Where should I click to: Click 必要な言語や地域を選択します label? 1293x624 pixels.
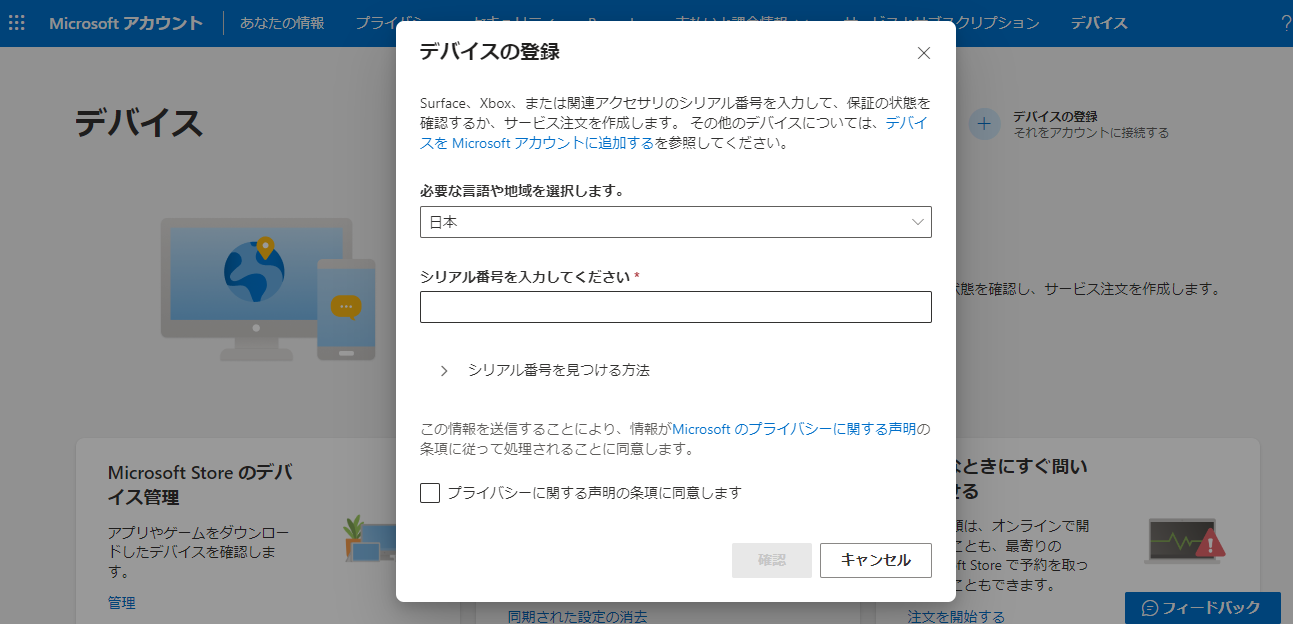click(x=524, y=191)
